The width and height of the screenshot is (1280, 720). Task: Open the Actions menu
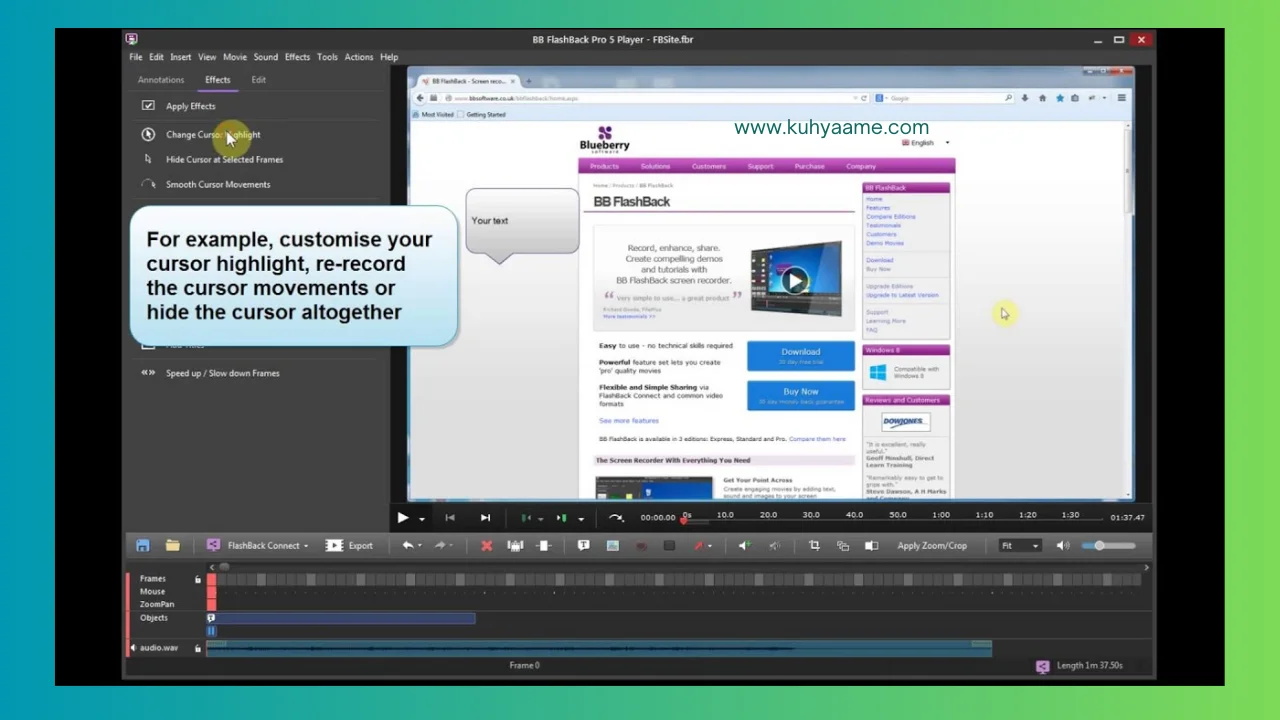pos(359,57)
